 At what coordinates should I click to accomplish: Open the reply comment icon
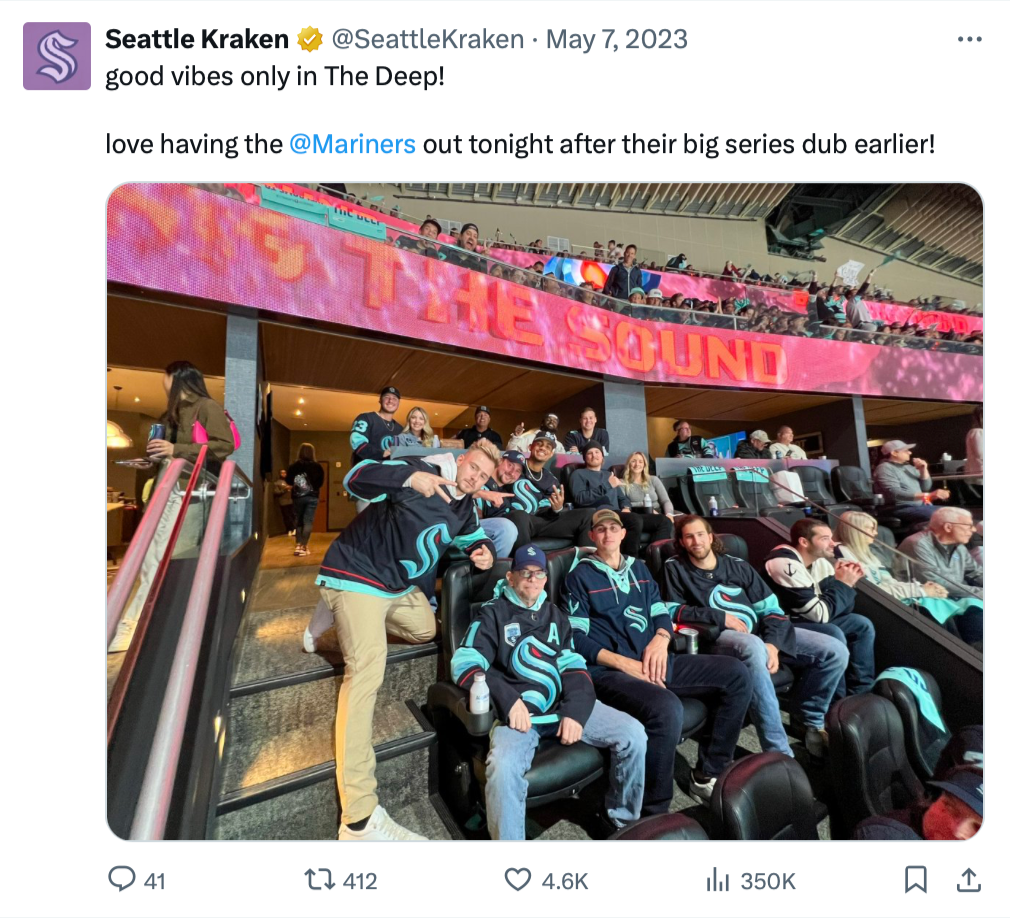[121, 879]
